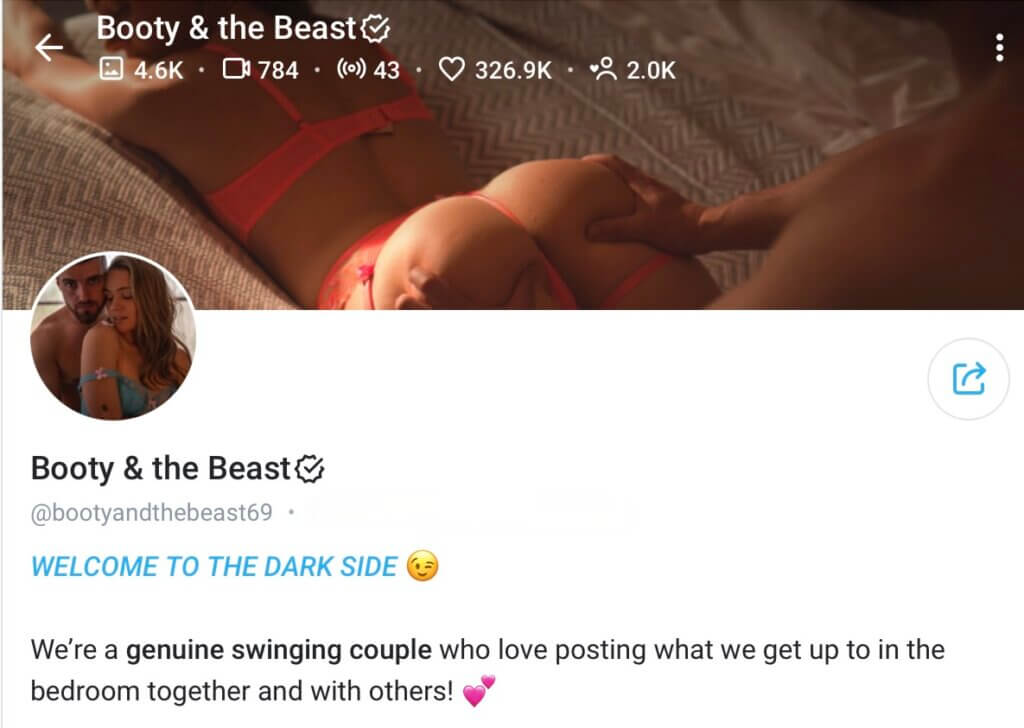This screenshot has width=1024, height=728.
Task: Go back using the left arrow
Action: click(49, 48)
